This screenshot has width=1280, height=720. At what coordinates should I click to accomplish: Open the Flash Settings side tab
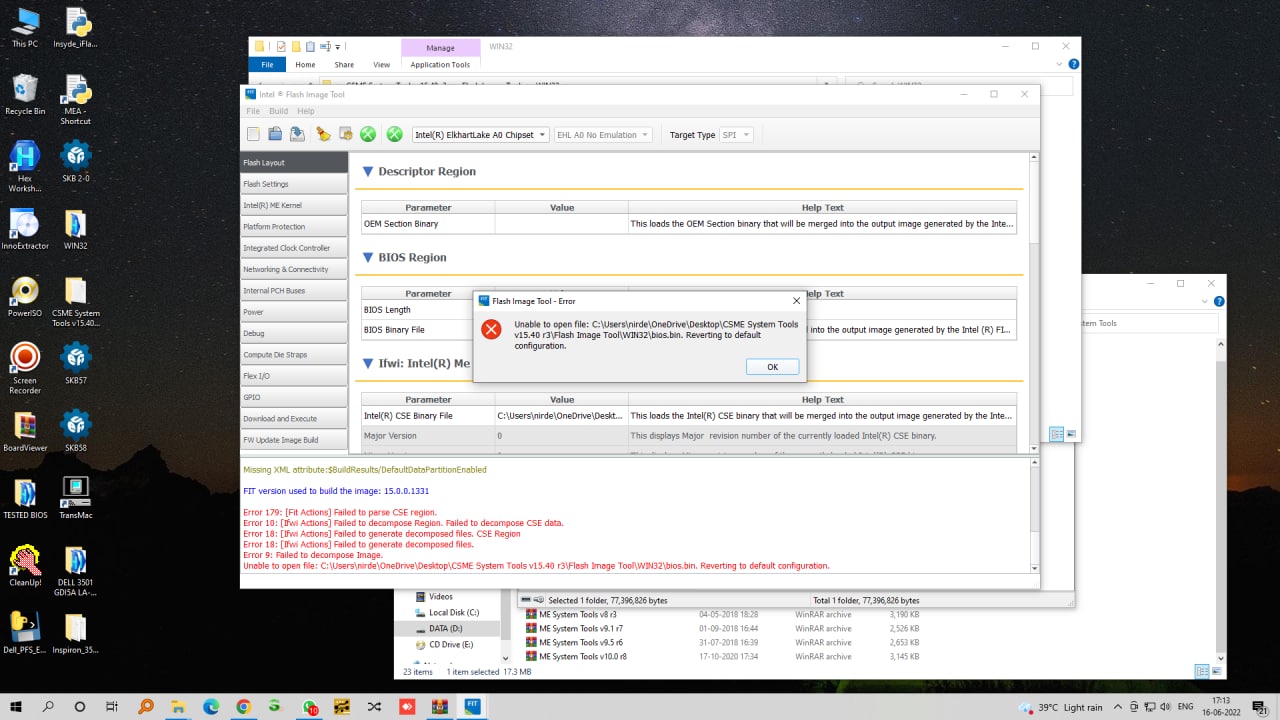(294, 184)
